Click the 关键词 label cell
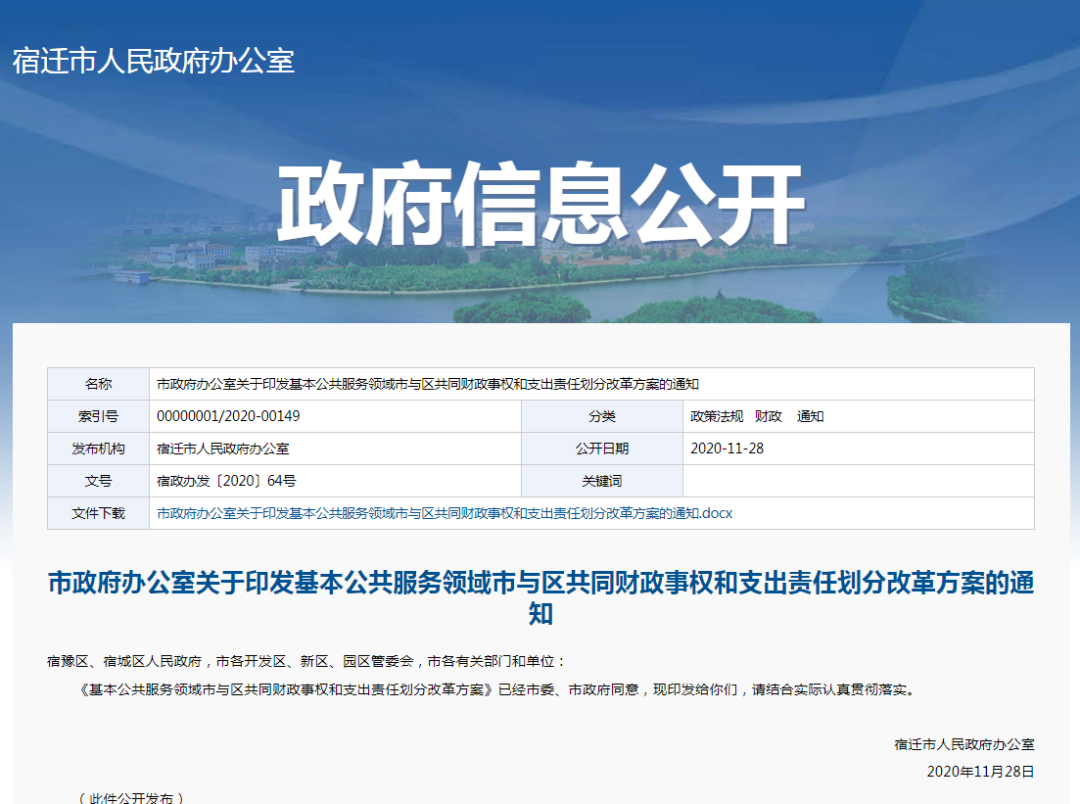This screenshot has width=1080, height=804. pyautogui.click(x=602, y=481)
